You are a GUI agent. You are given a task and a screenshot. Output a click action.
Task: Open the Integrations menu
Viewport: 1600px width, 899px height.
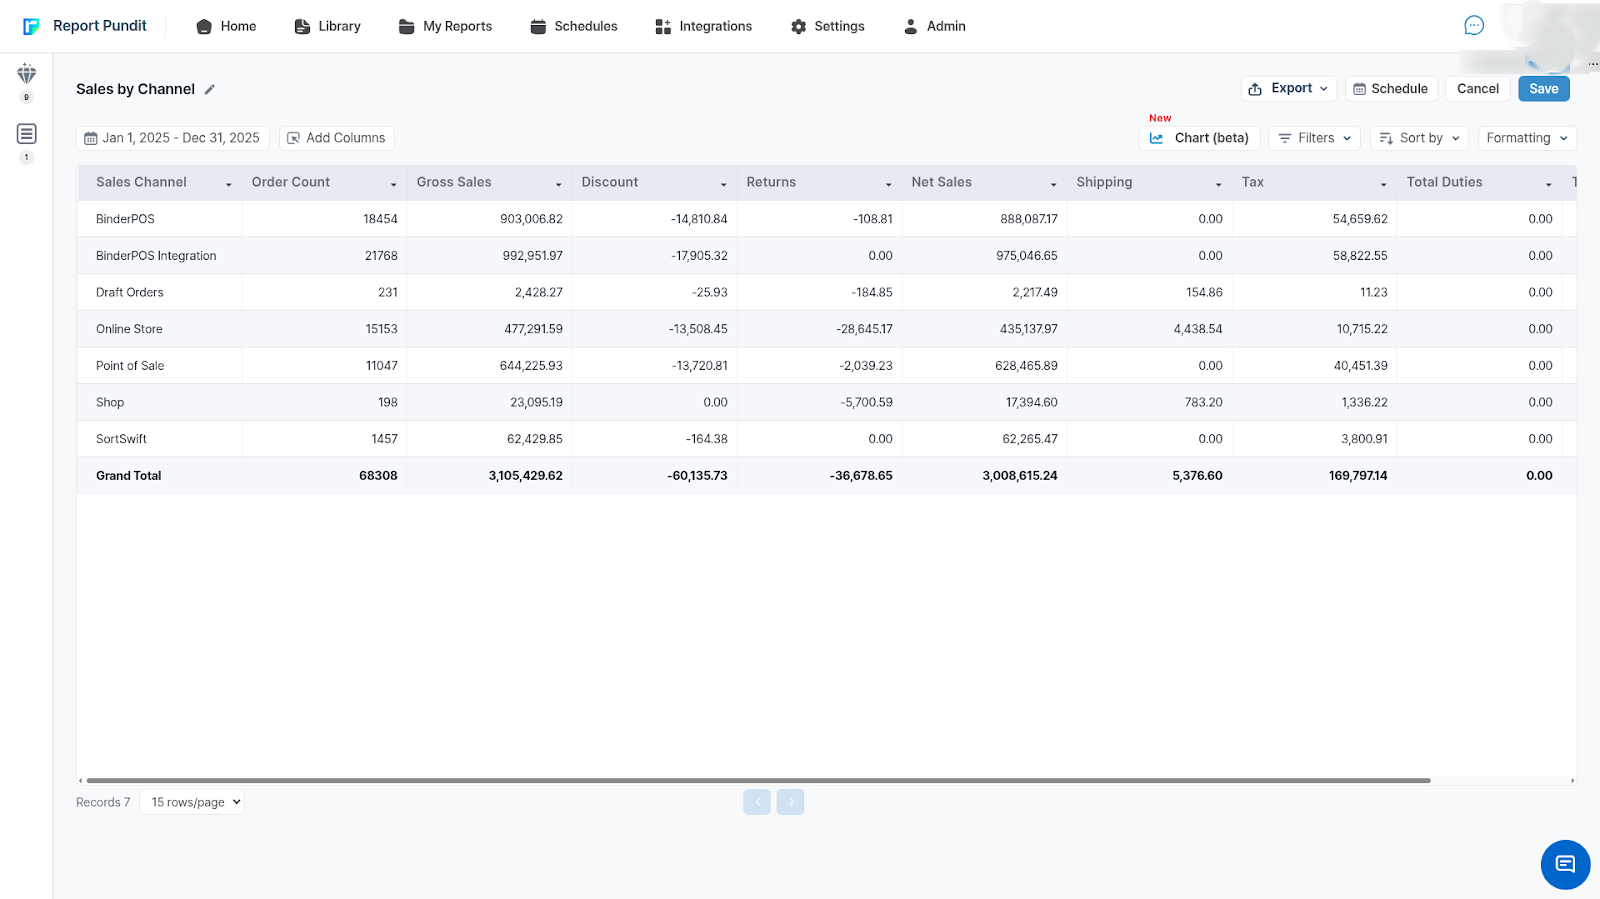(703, 26)
